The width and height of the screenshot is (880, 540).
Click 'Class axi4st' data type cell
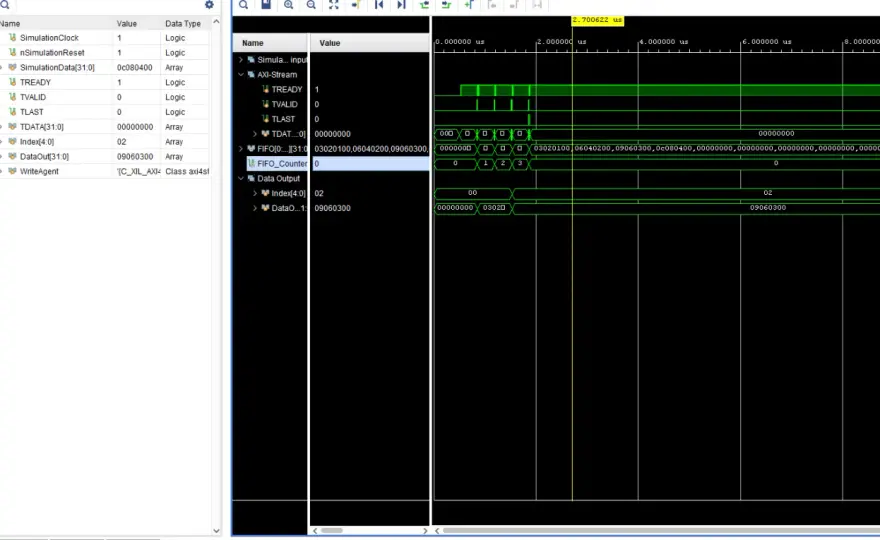187,171
